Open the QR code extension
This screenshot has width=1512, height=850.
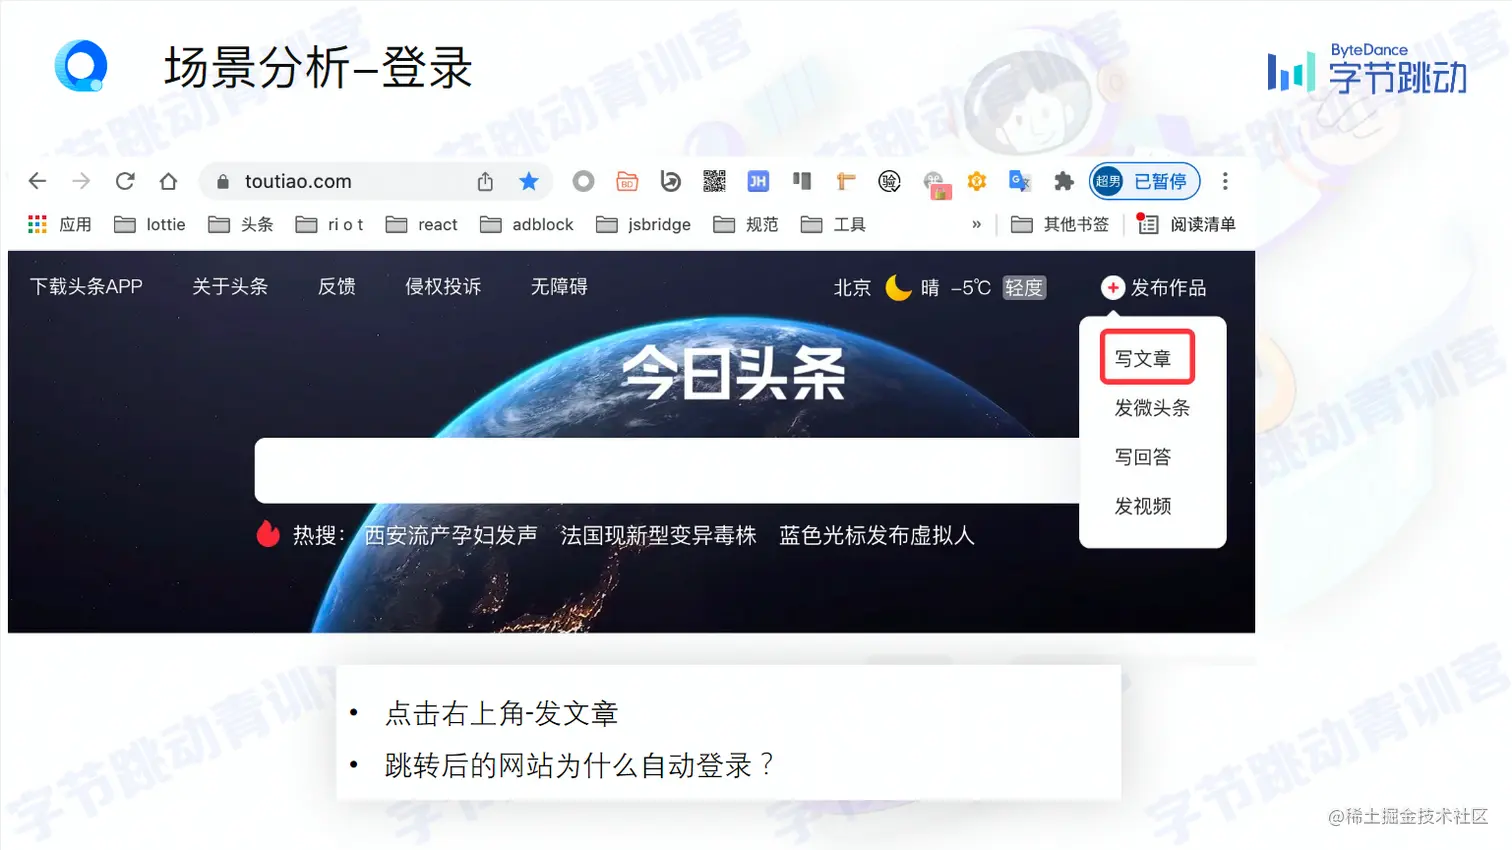click(714, 181)
